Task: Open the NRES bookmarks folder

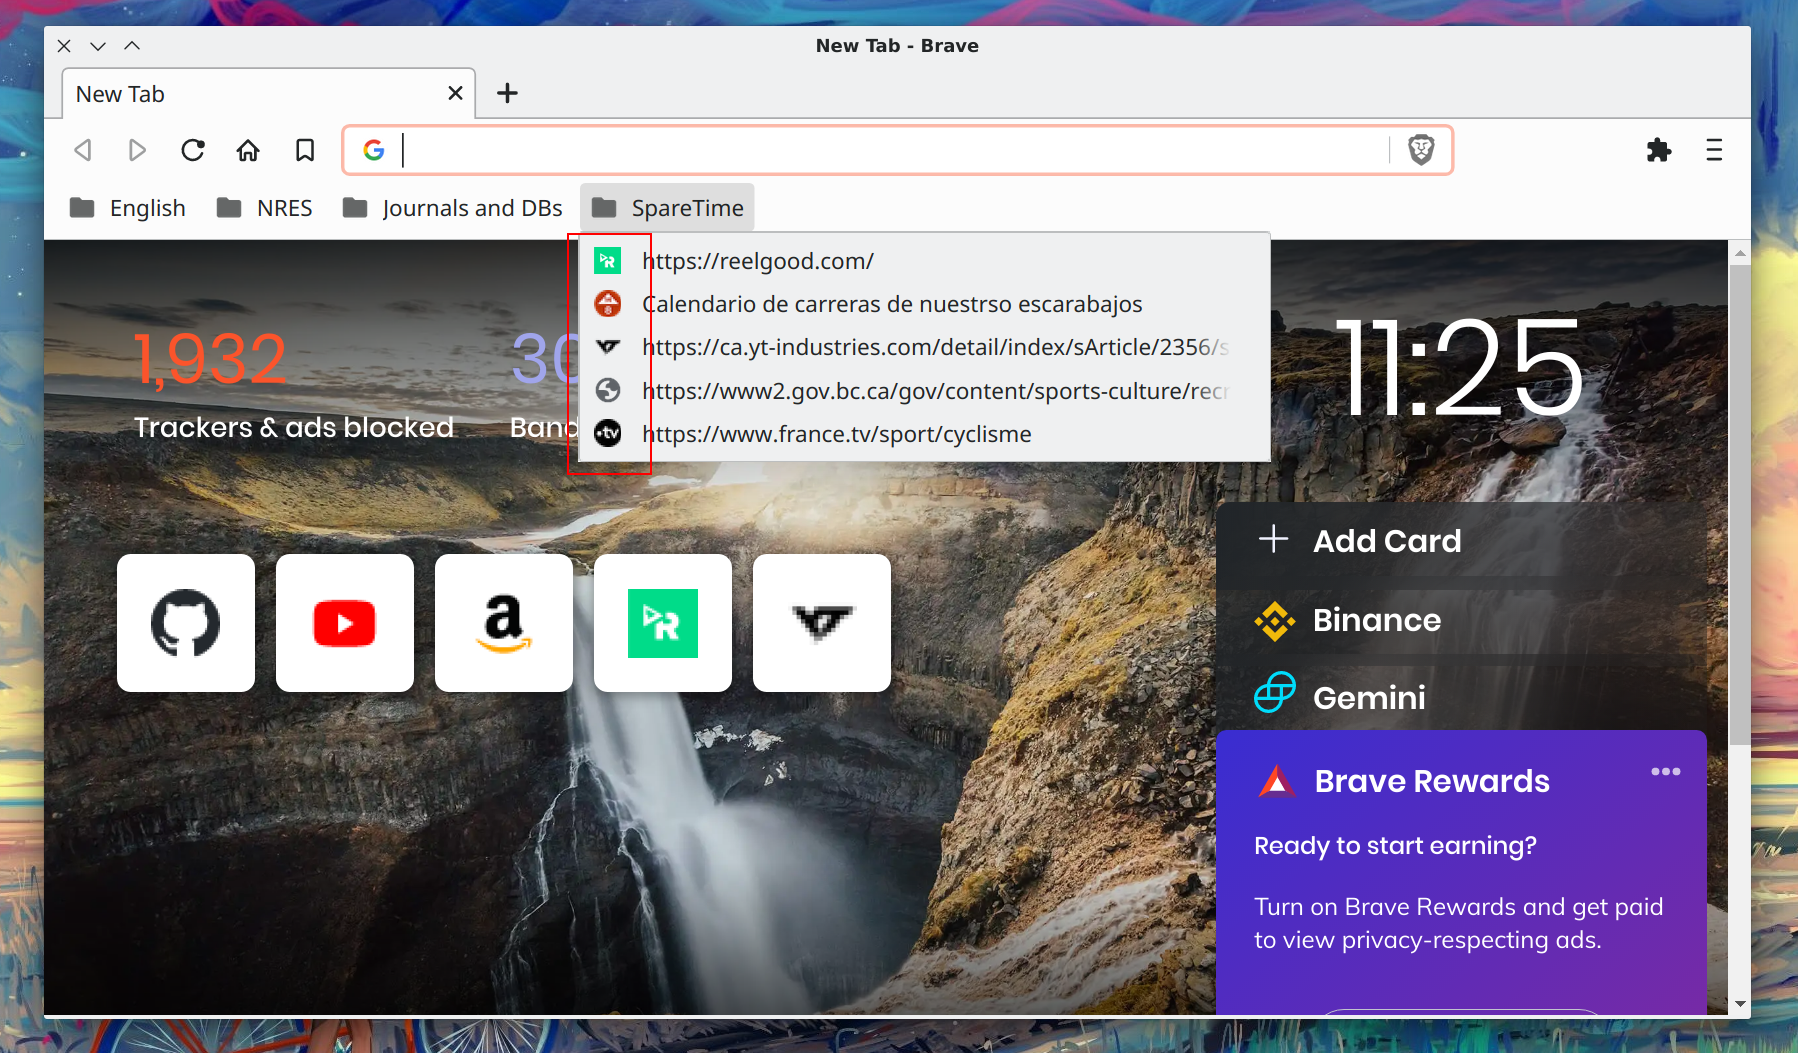Action: tap(265, 208)
